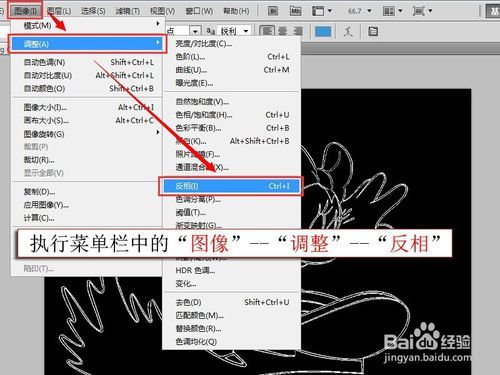The height and width of the screenshot is (375, 500).
Task: Open 亮度/对比度(C)... adjustment
Action: [232, 44]
